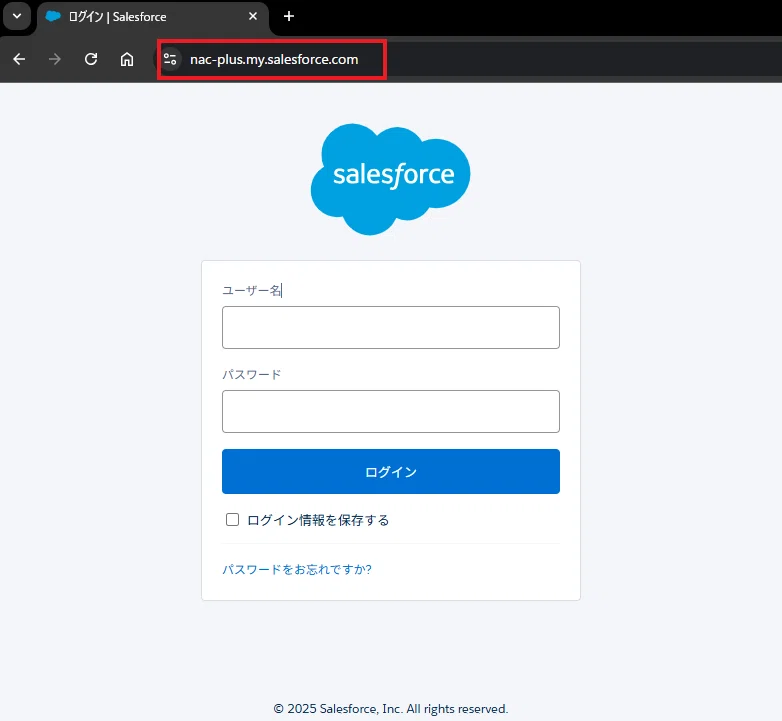Focus the パスワード input field
The image size is (782, 721).
click(391, 411)
